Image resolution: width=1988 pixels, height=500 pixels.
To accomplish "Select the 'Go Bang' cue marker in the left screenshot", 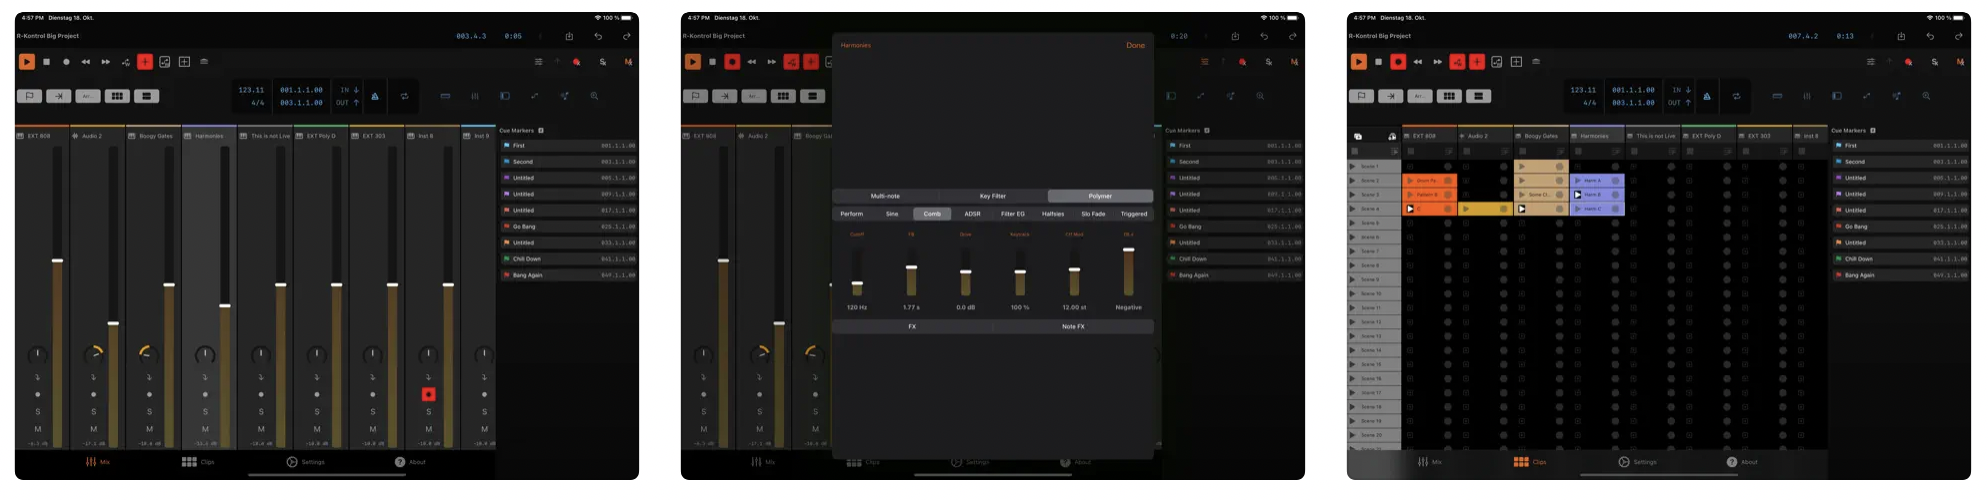I will tap(569, 227).
